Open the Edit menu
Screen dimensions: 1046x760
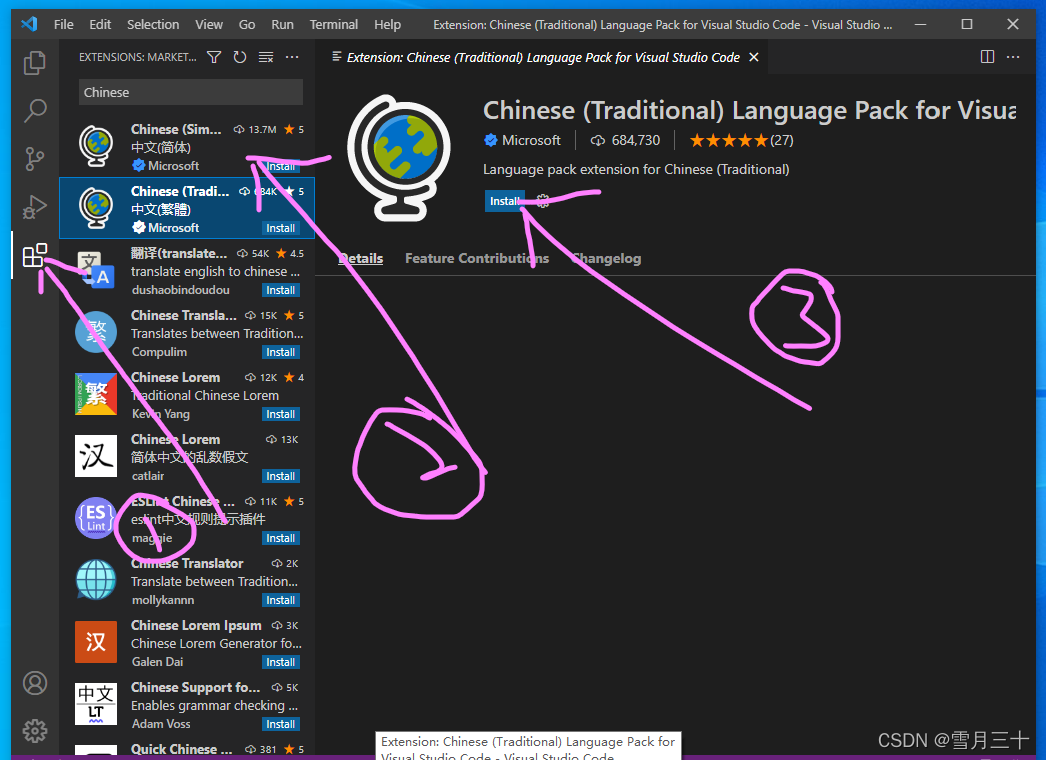(x=100, y=25)
